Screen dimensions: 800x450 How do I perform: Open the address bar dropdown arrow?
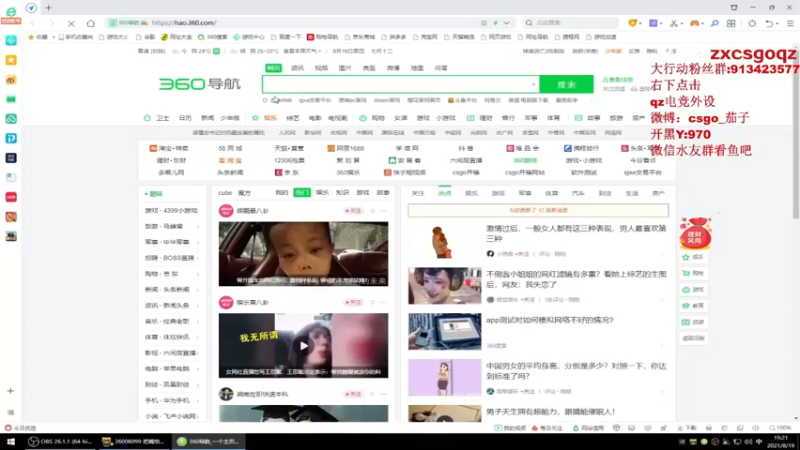506,23
